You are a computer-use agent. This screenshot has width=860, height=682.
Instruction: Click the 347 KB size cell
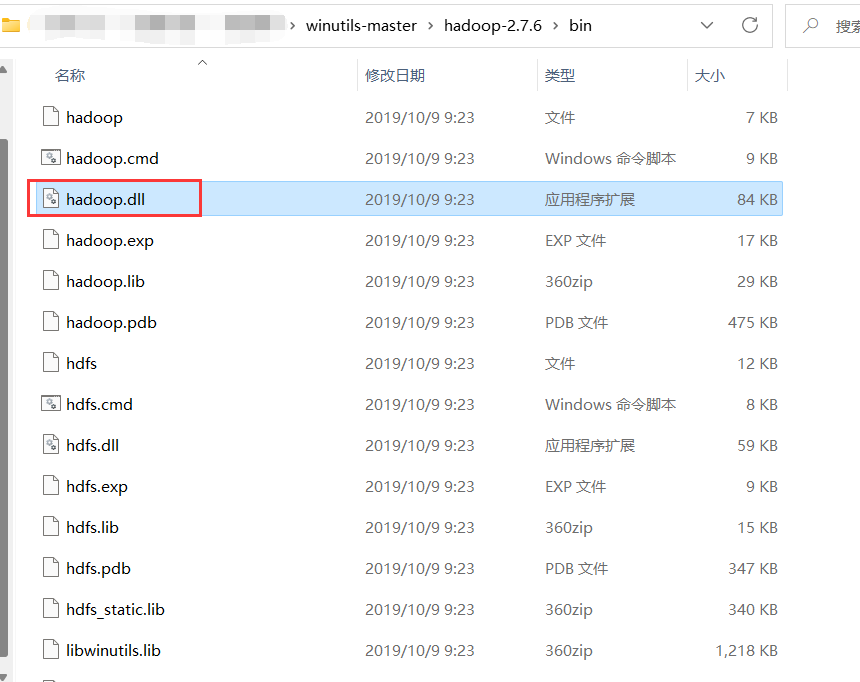pyautogui.click(x=752, y=568)
